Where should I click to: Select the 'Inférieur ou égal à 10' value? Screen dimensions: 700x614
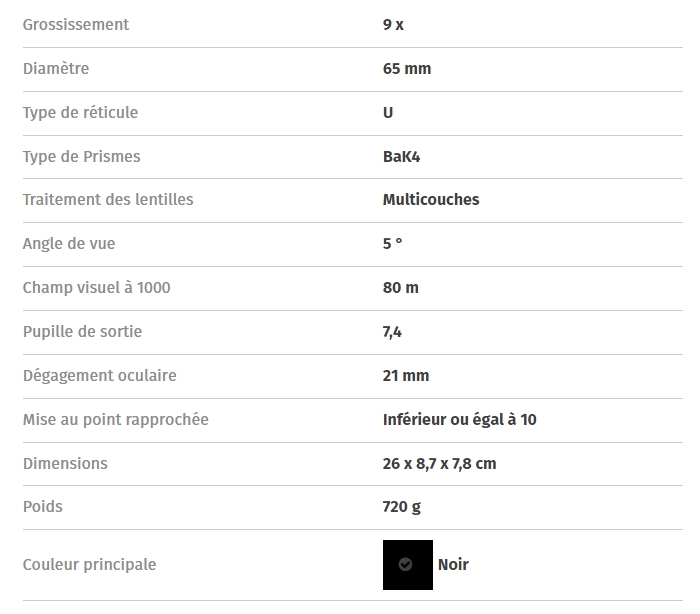459,420
